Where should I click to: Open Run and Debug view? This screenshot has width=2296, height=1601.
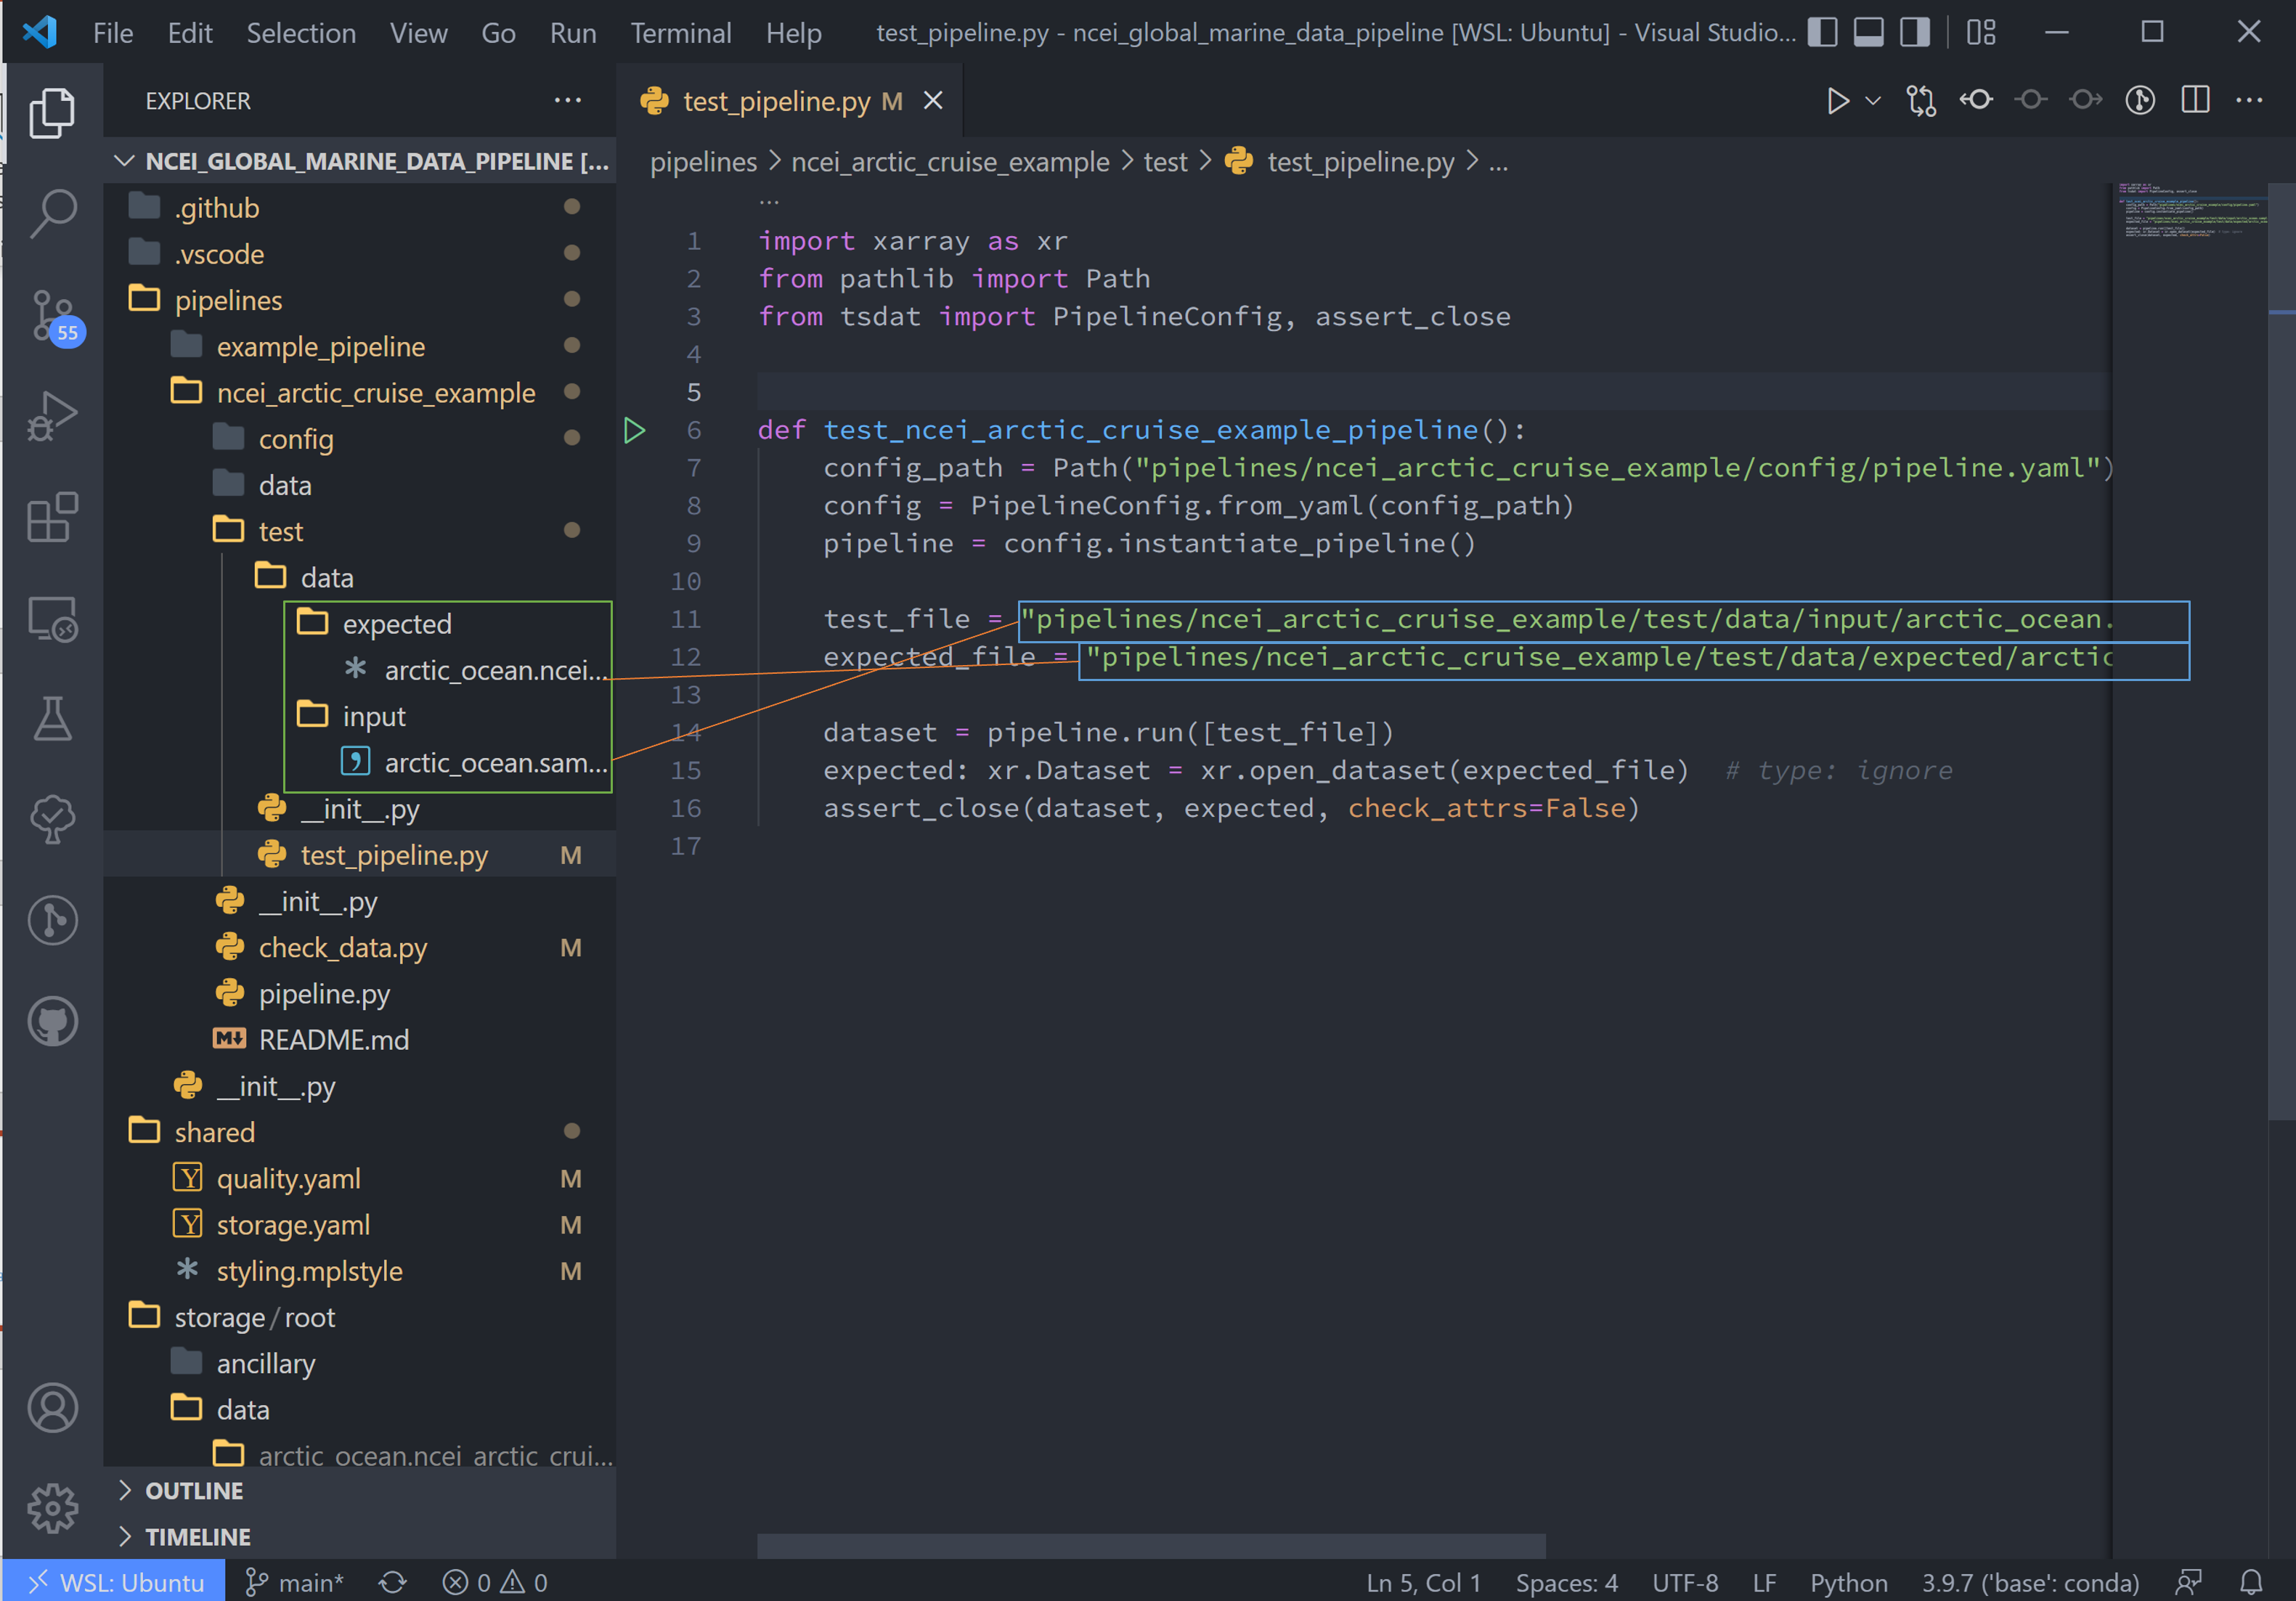[53, 415]
